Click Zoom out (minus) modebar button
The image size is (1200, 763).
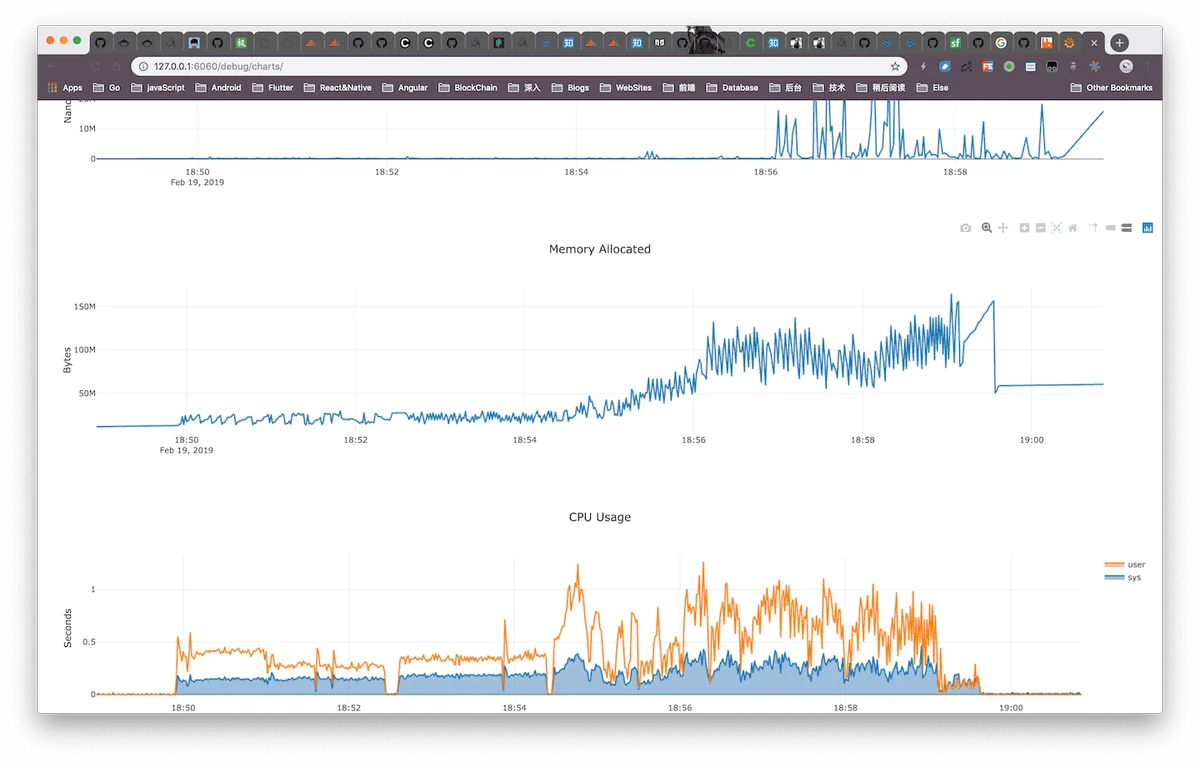coord(1041,228)
